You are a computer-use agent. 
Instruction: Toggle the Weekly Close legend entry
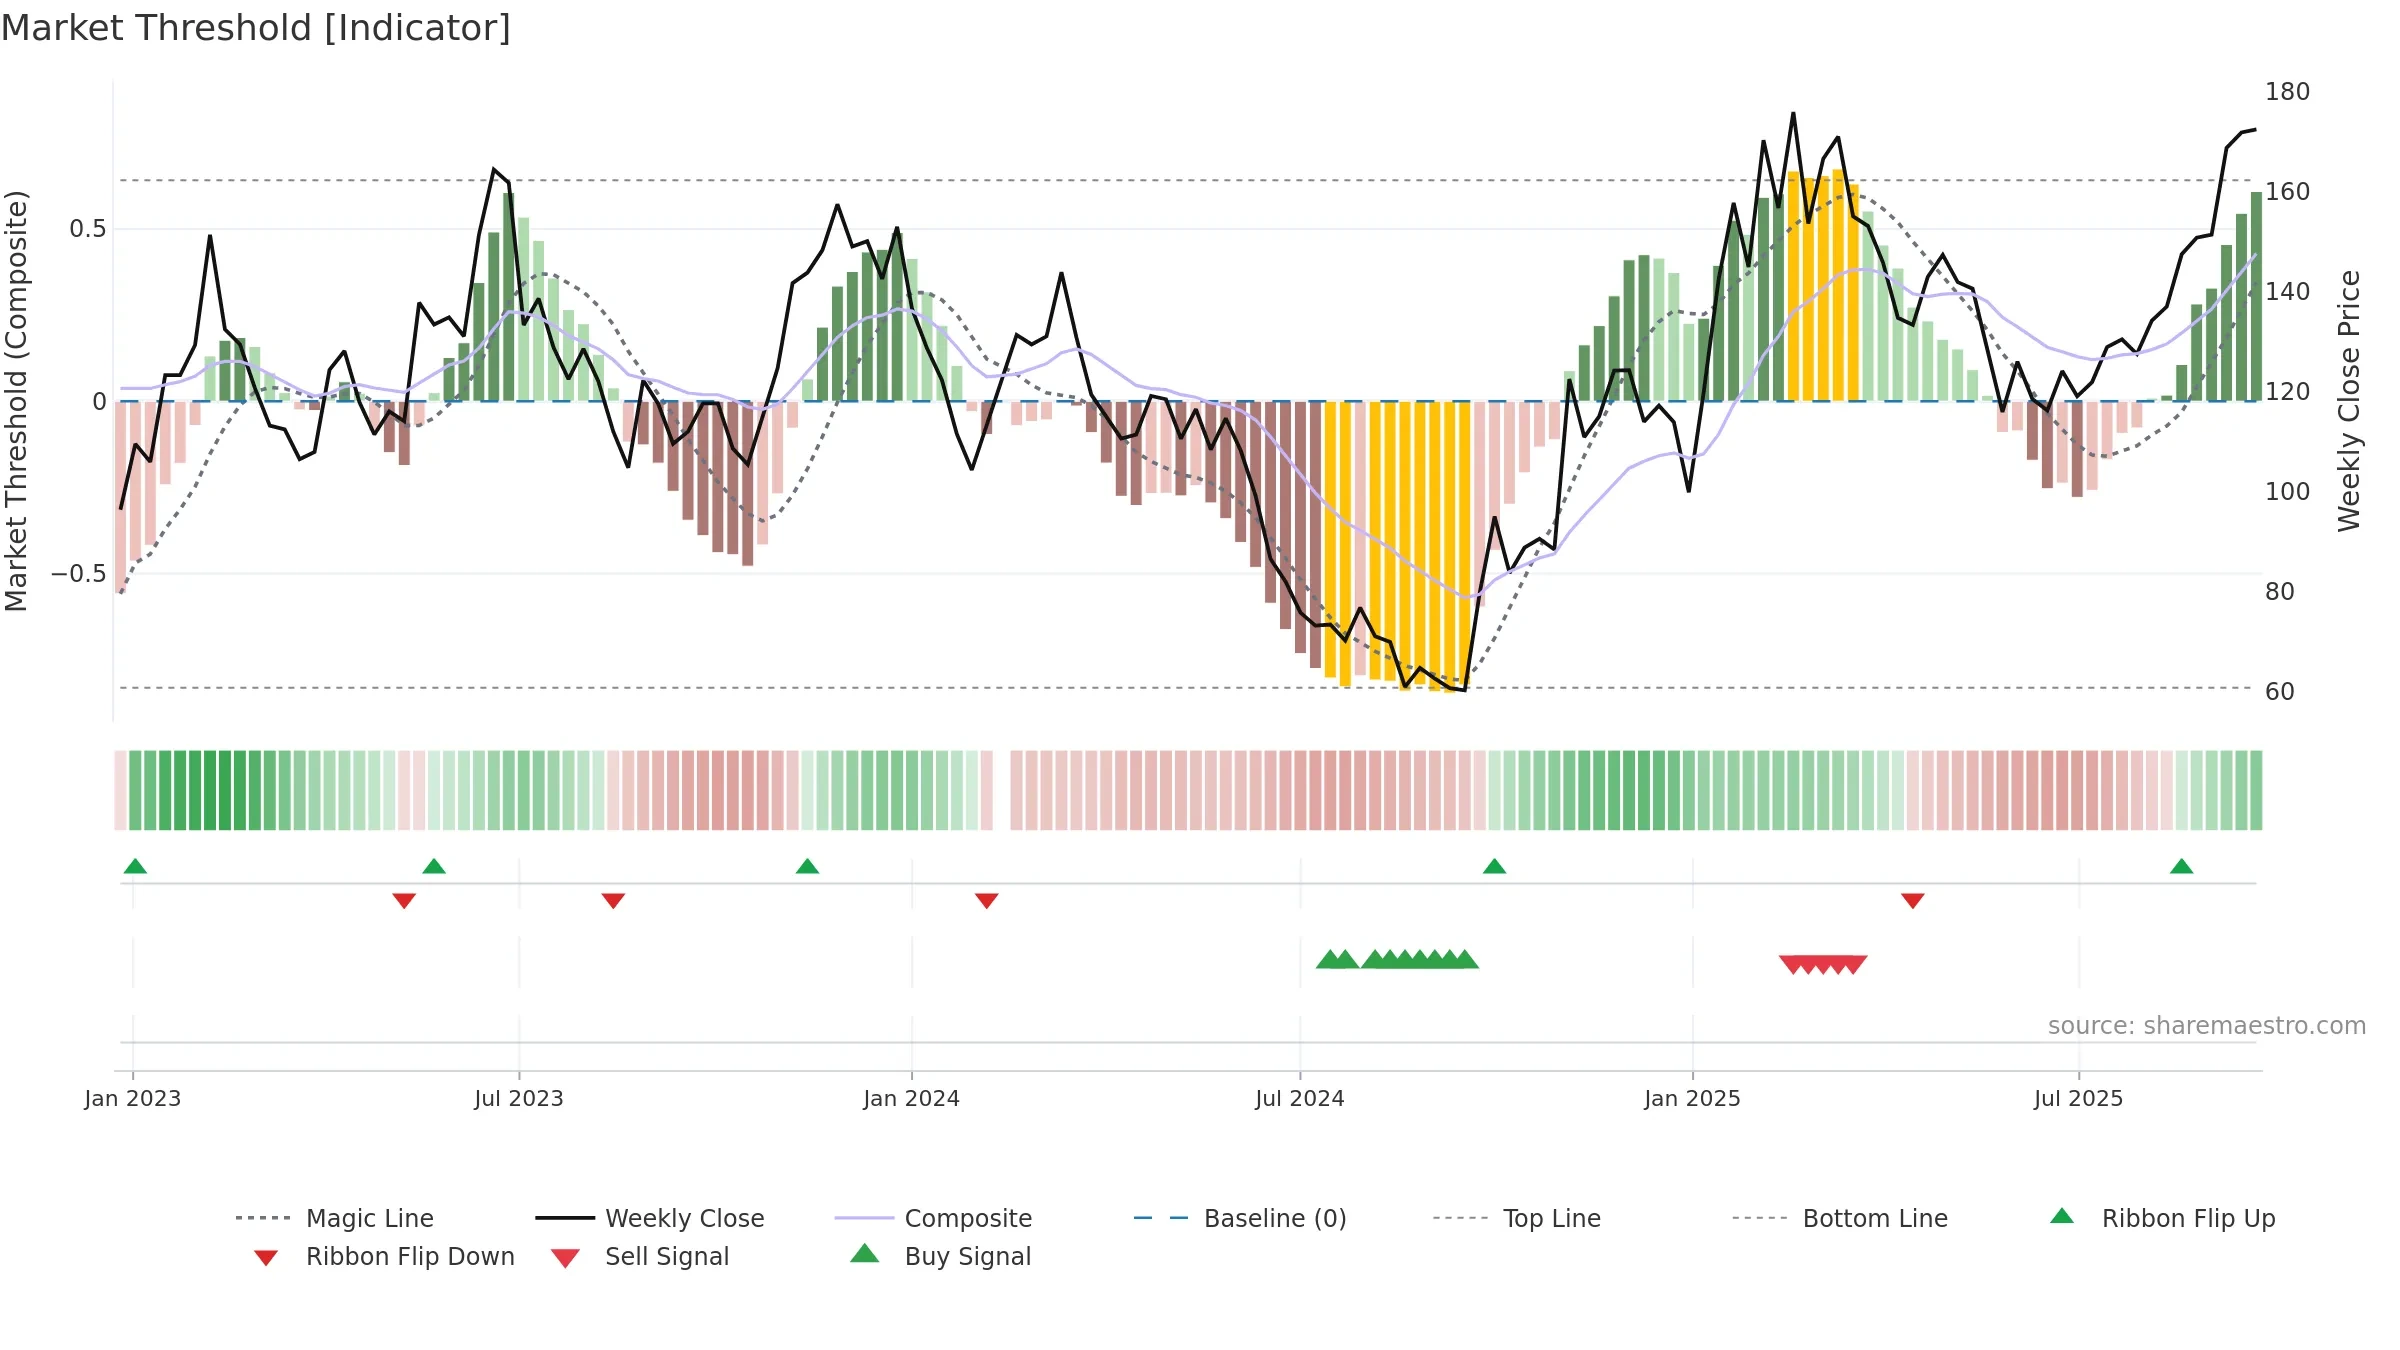[x=650, y=1218]
